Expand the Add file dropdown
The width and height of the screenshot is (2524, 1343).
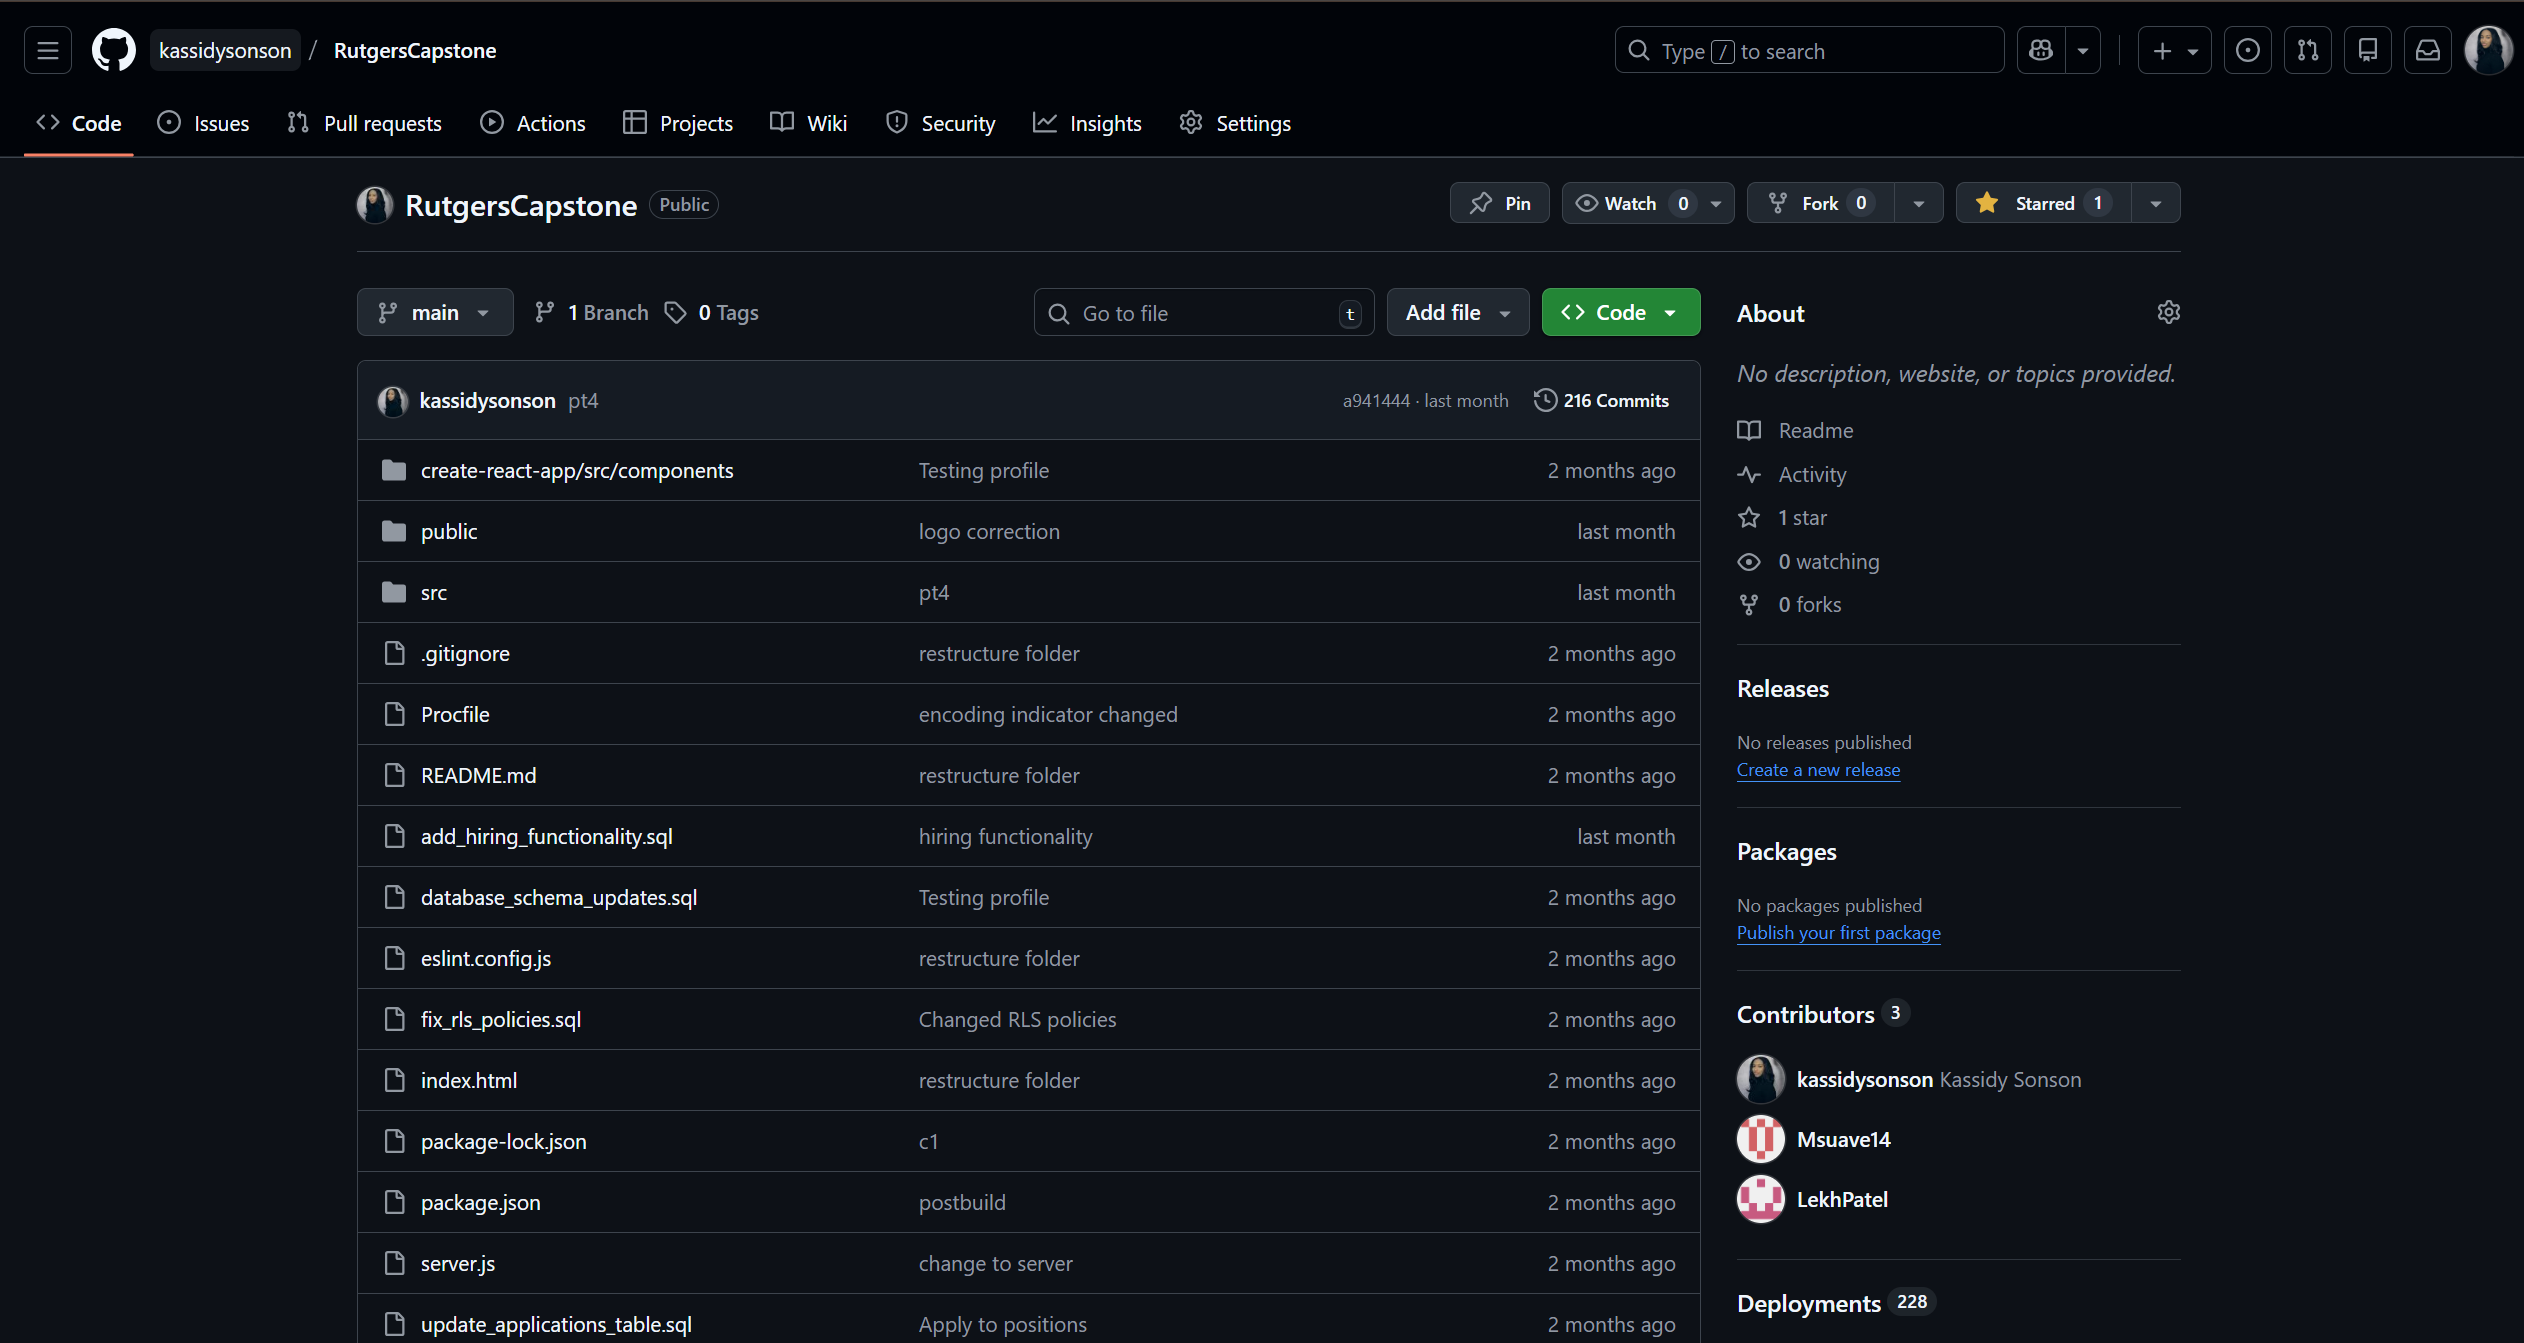1457,313
